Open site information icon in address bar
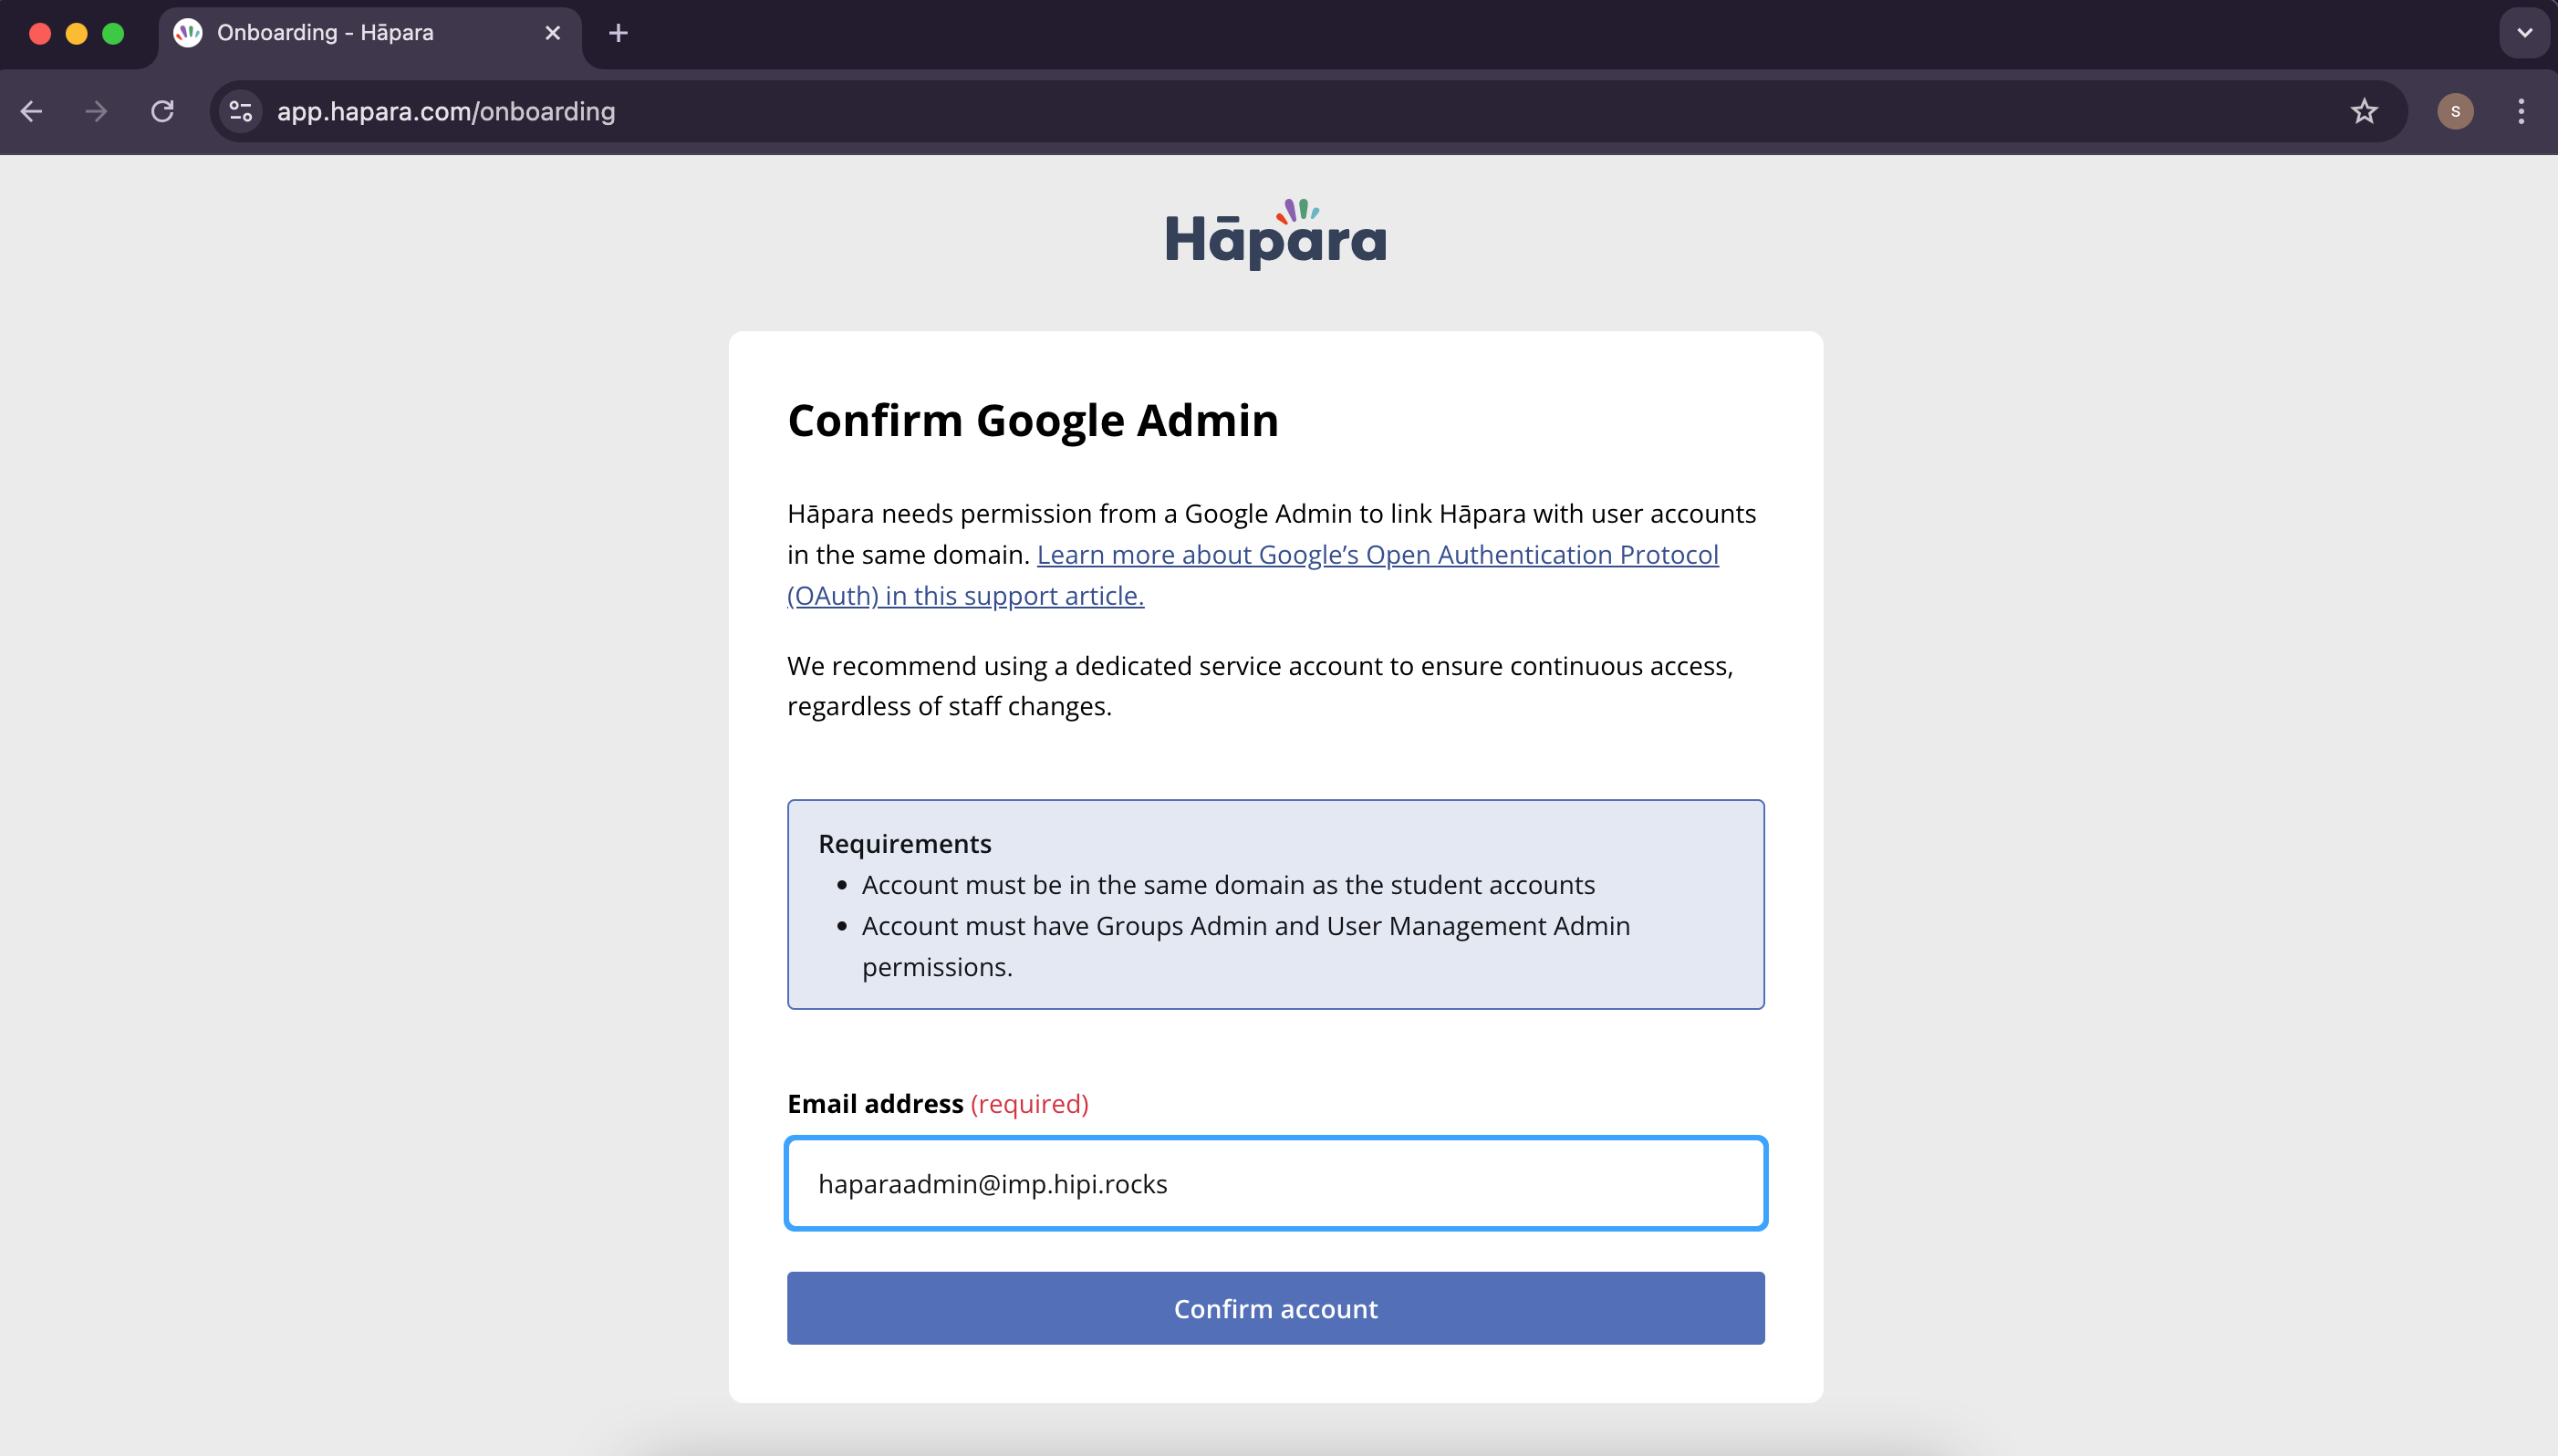 (241, 111)
